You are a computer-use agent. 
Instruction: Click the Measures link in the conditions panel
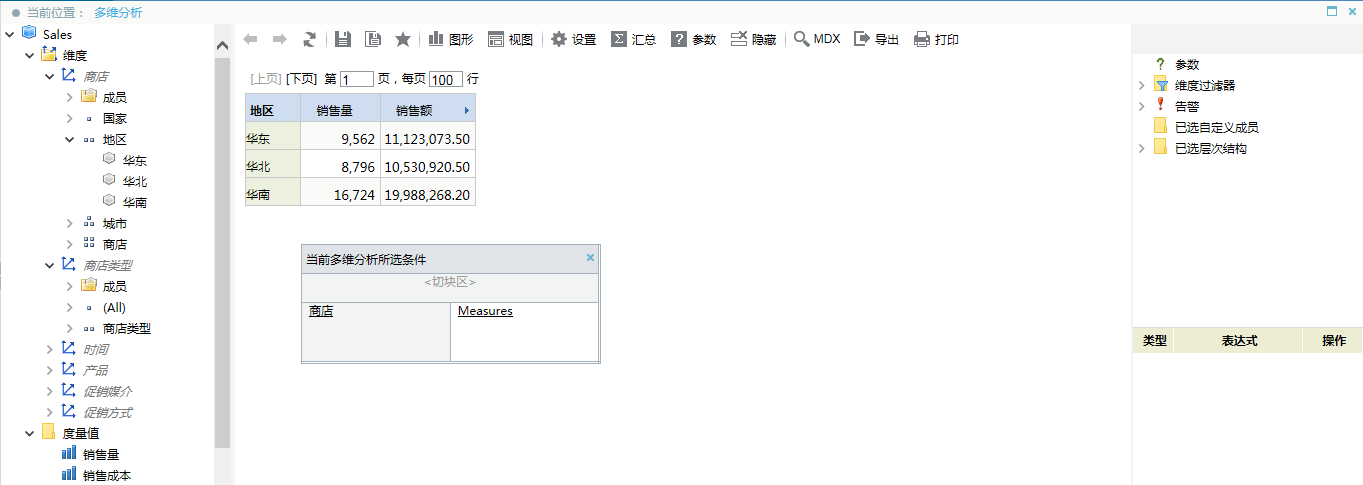coord(485,311)
